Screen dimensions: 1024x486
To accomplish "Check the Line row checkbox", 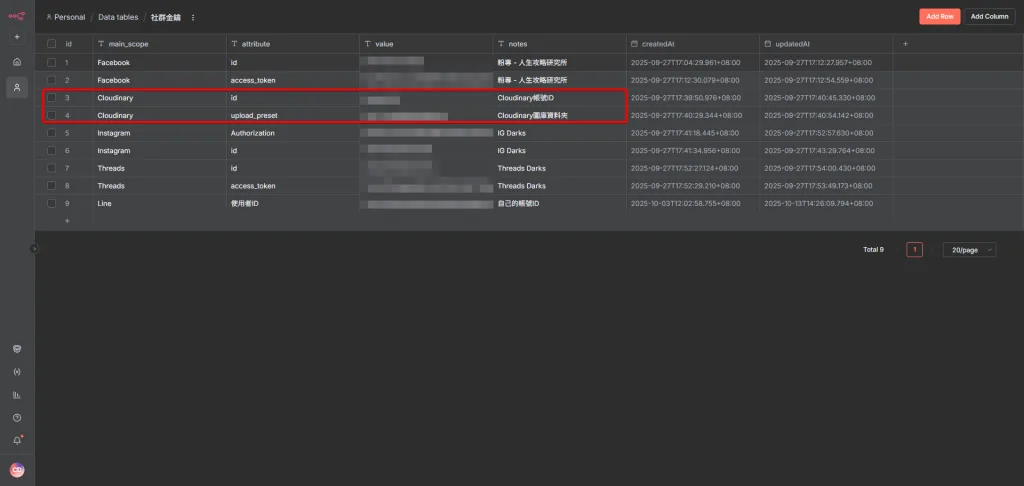I will click(52, 203).
